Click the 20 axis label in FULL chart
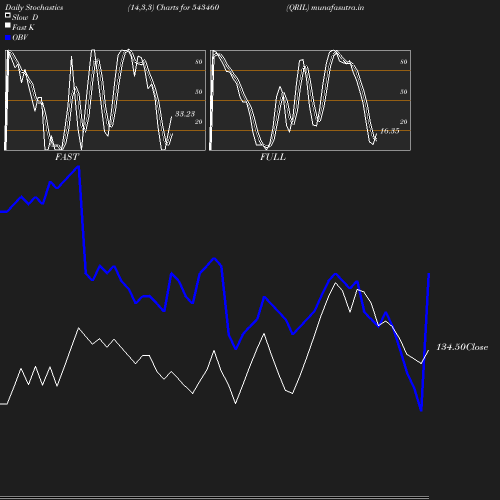This screenshot has width=500, height=500. (x=404, y=122)
